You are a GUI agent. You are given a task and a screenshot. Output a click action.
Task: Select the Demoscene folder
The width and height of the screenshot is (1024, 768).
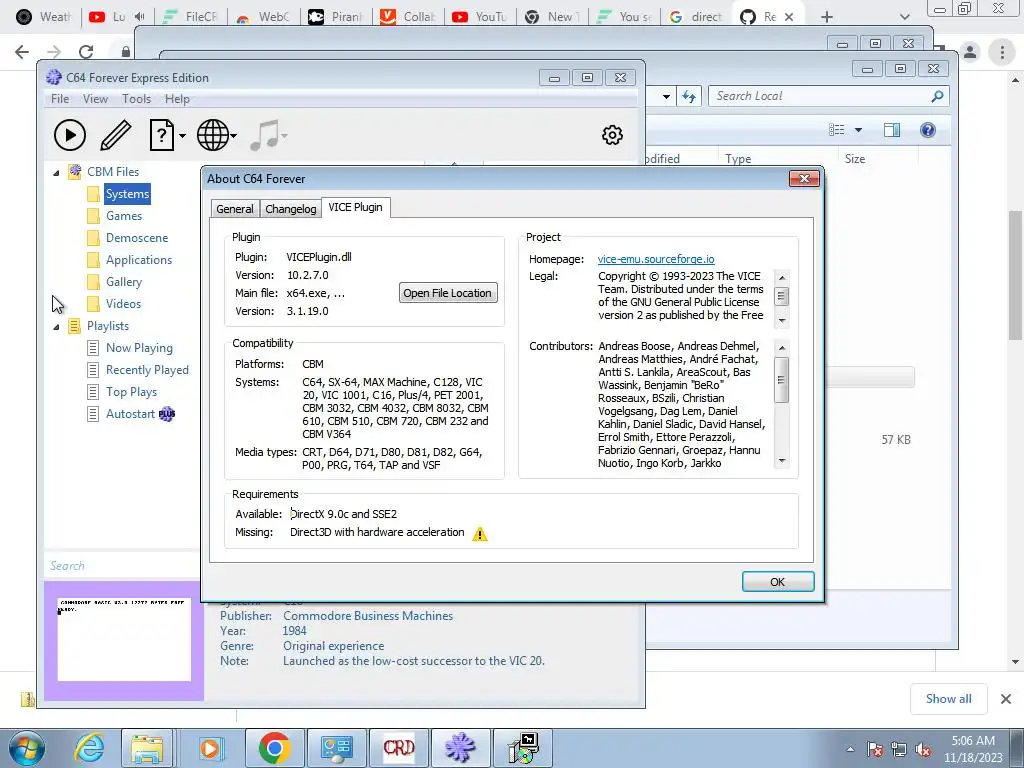click(x=136, y=238)
